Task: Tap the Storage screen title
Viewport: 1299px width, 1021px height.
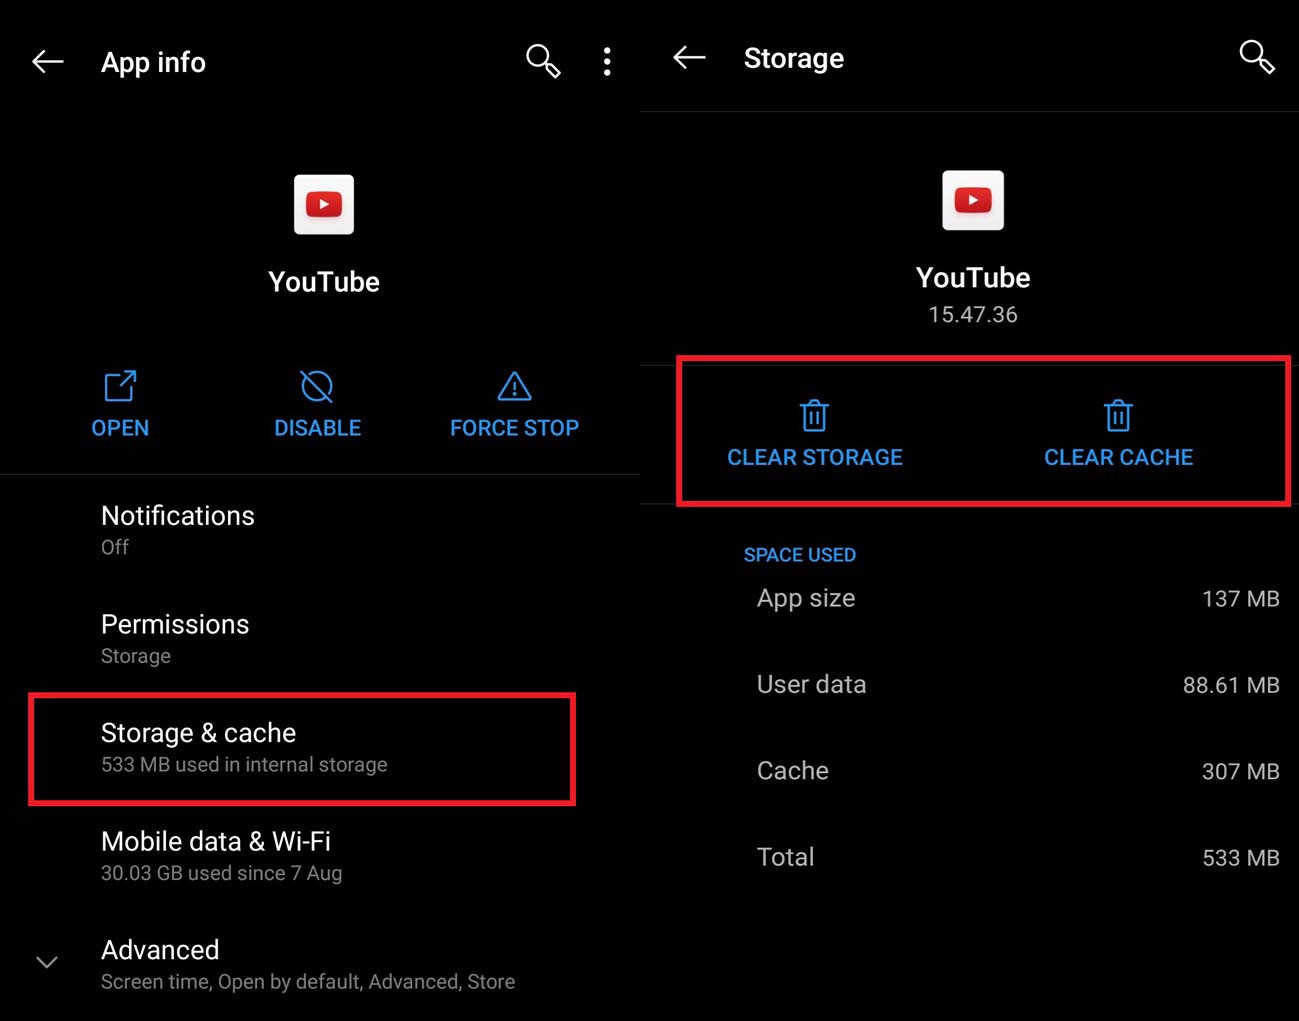Action: [x=794, y=58]
